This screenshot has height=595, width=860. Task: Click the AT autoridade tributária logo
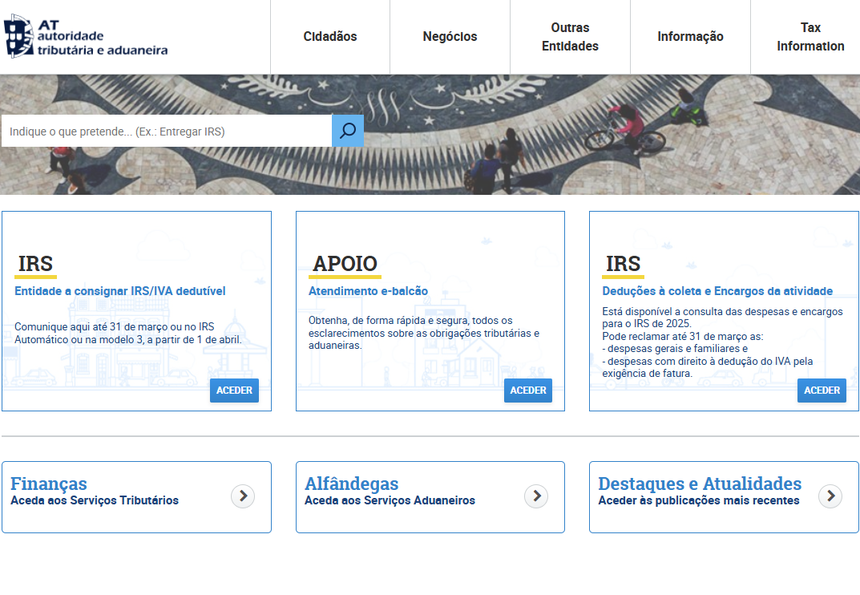coord(85,38)
